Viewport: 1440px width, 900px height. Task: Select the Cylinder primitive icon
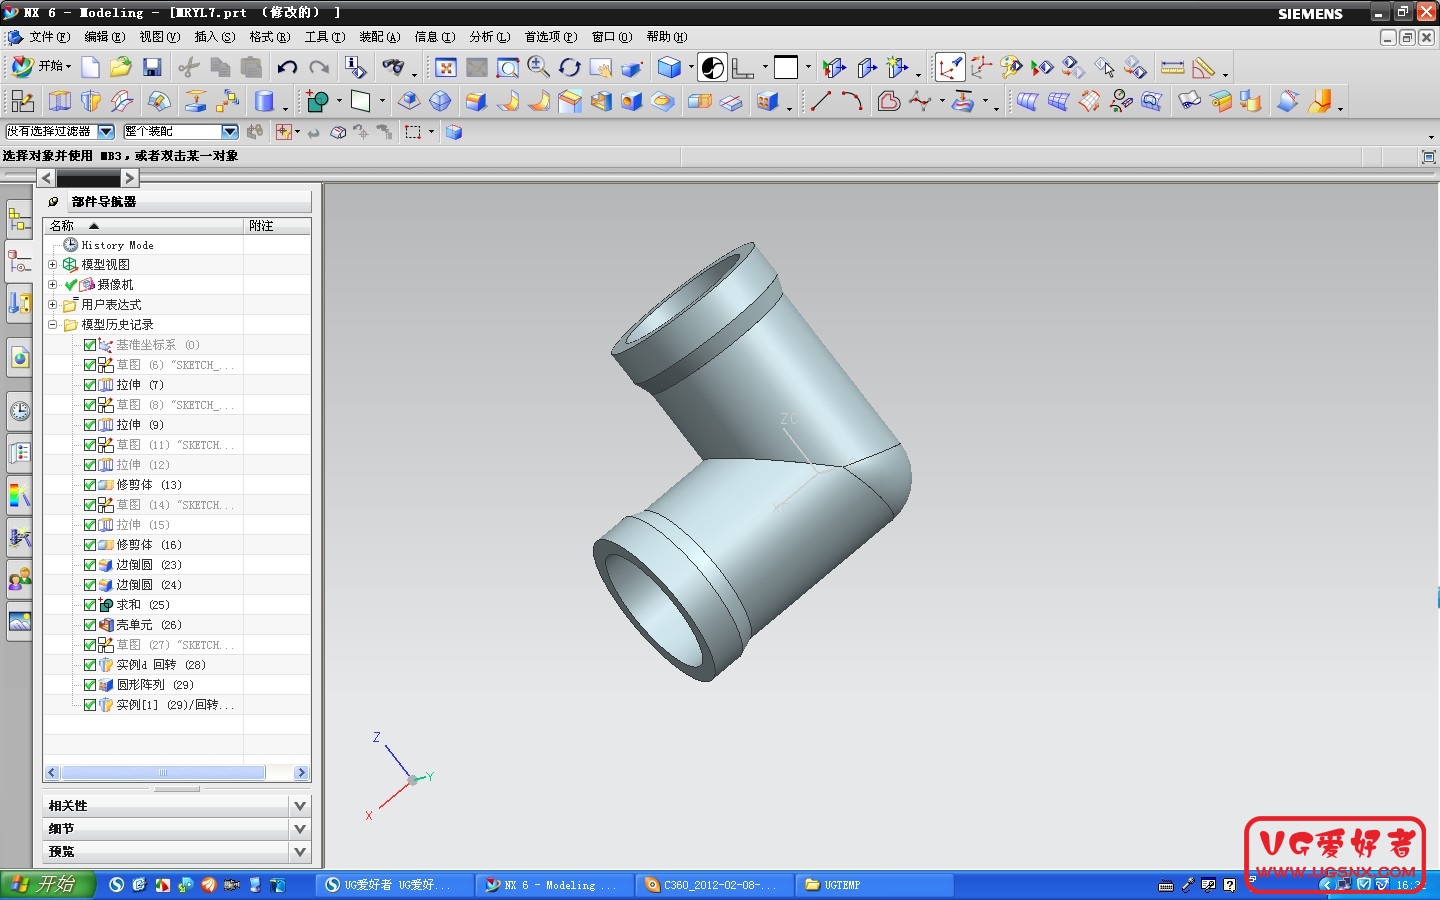point(265,101)
